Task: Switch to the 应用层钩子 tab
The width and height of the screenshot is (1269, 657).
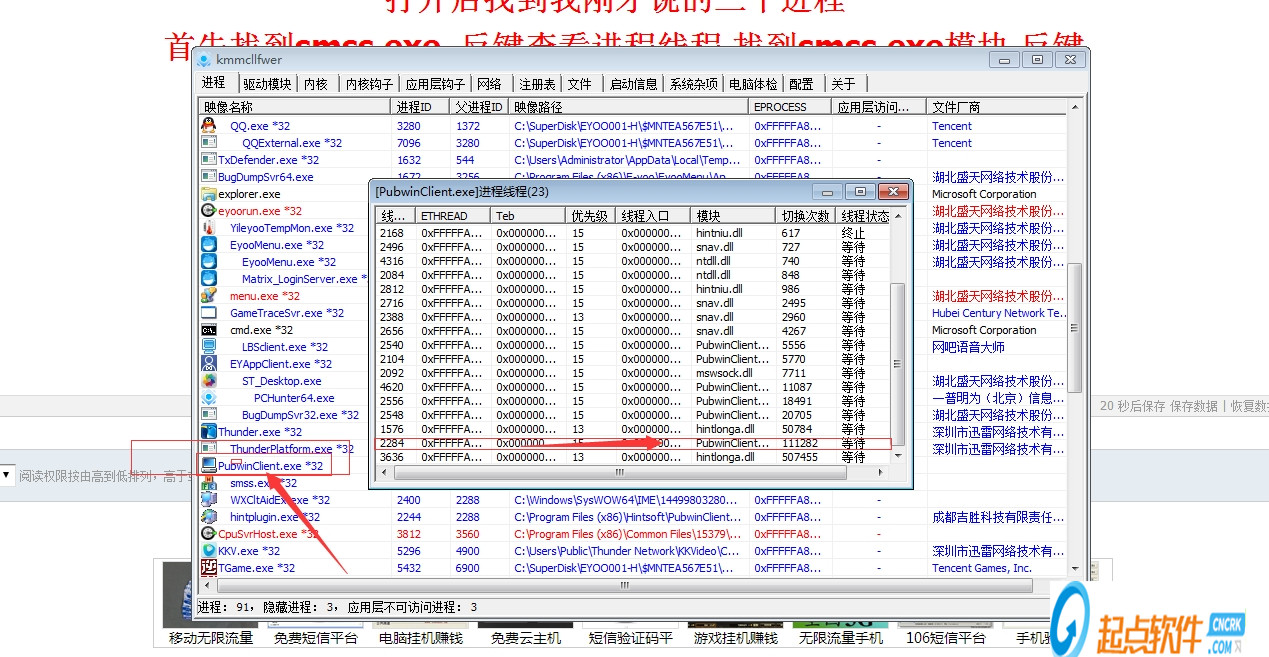Action: click(x=436, y=84)
